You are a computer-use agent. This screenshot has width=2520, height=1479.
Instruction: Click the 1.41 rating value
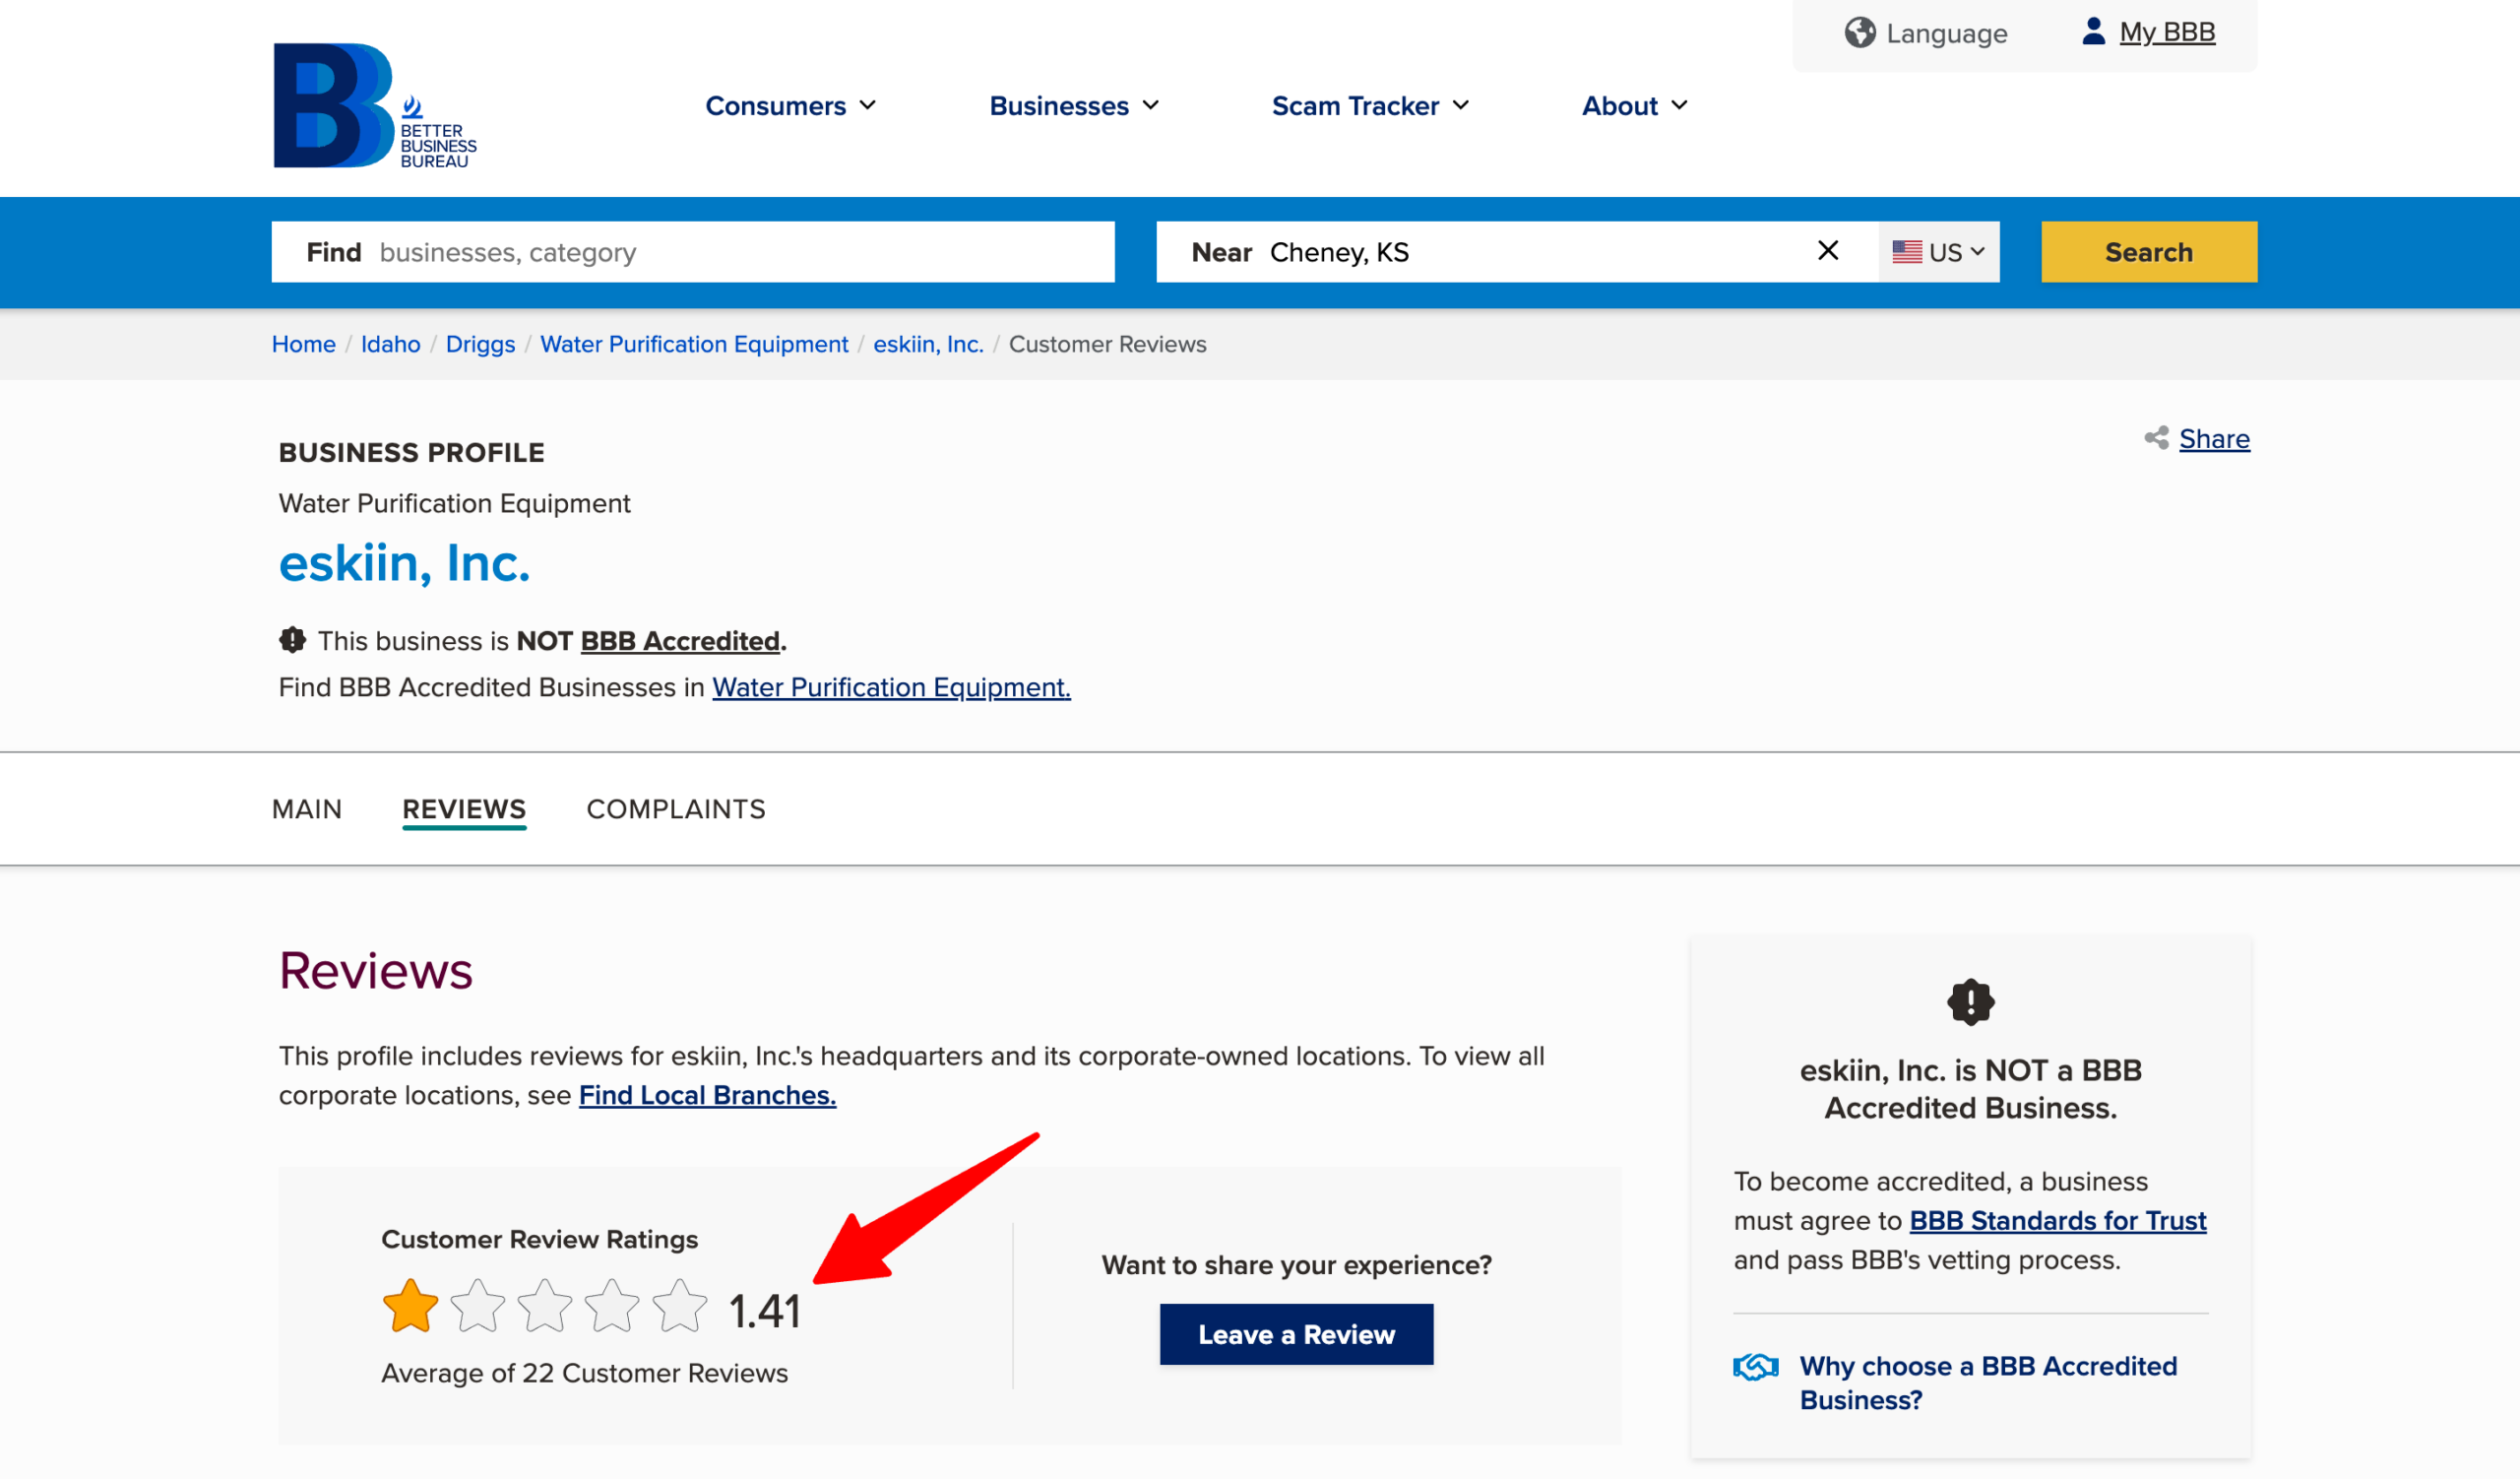point(765,1311)
